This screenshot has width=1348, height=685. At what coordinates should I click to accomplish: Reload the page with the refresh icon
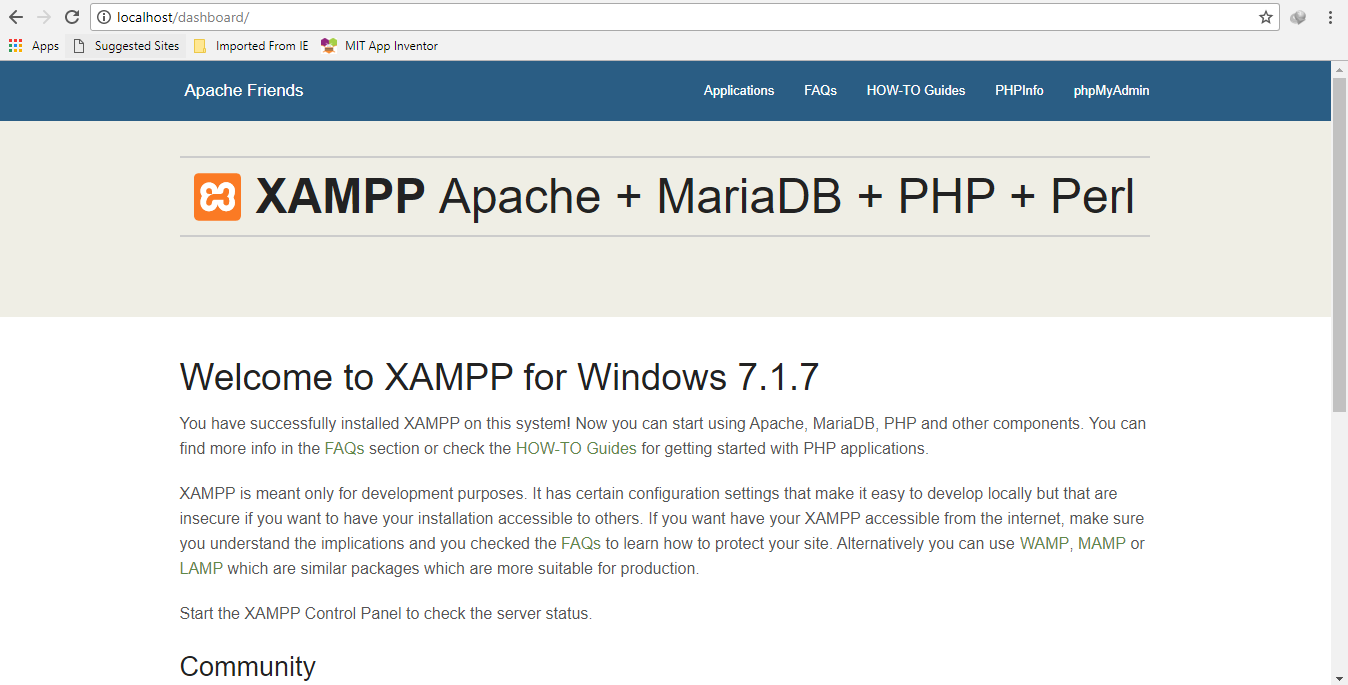point(72,17)
